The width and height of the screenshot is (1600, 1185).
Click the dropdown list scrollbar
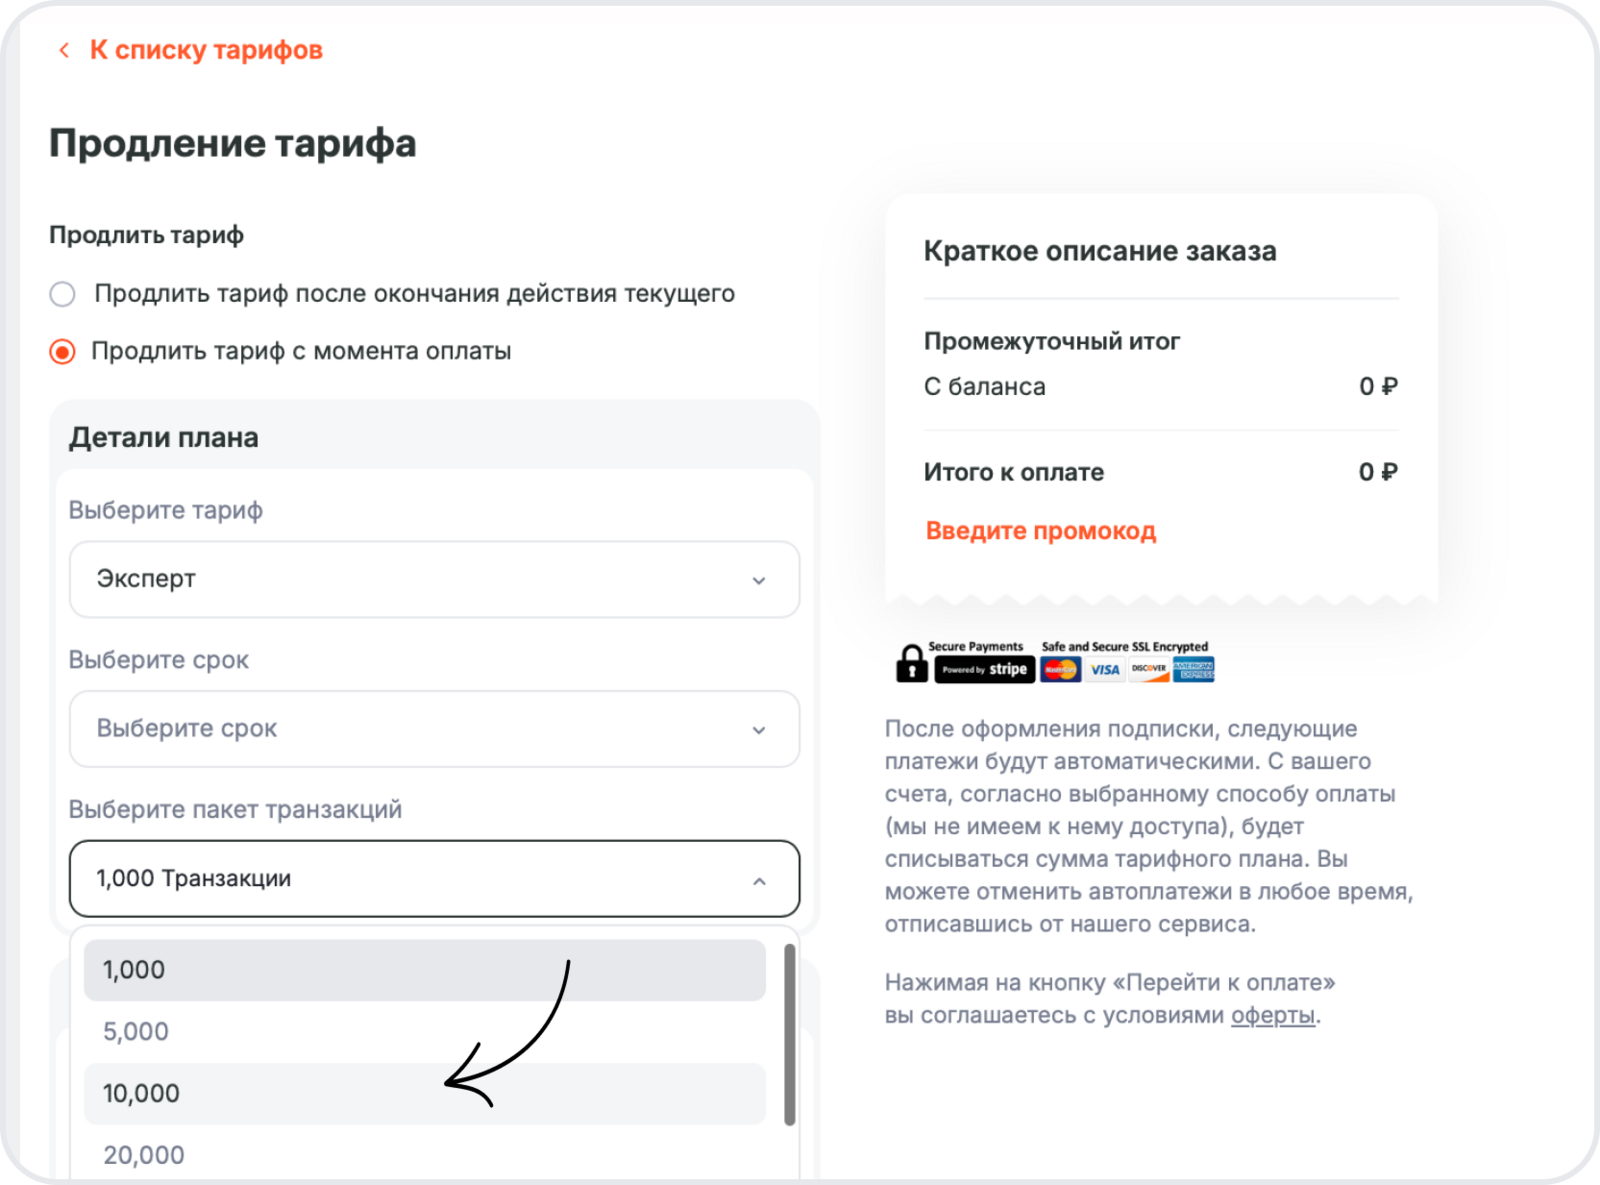(790, 1035)
